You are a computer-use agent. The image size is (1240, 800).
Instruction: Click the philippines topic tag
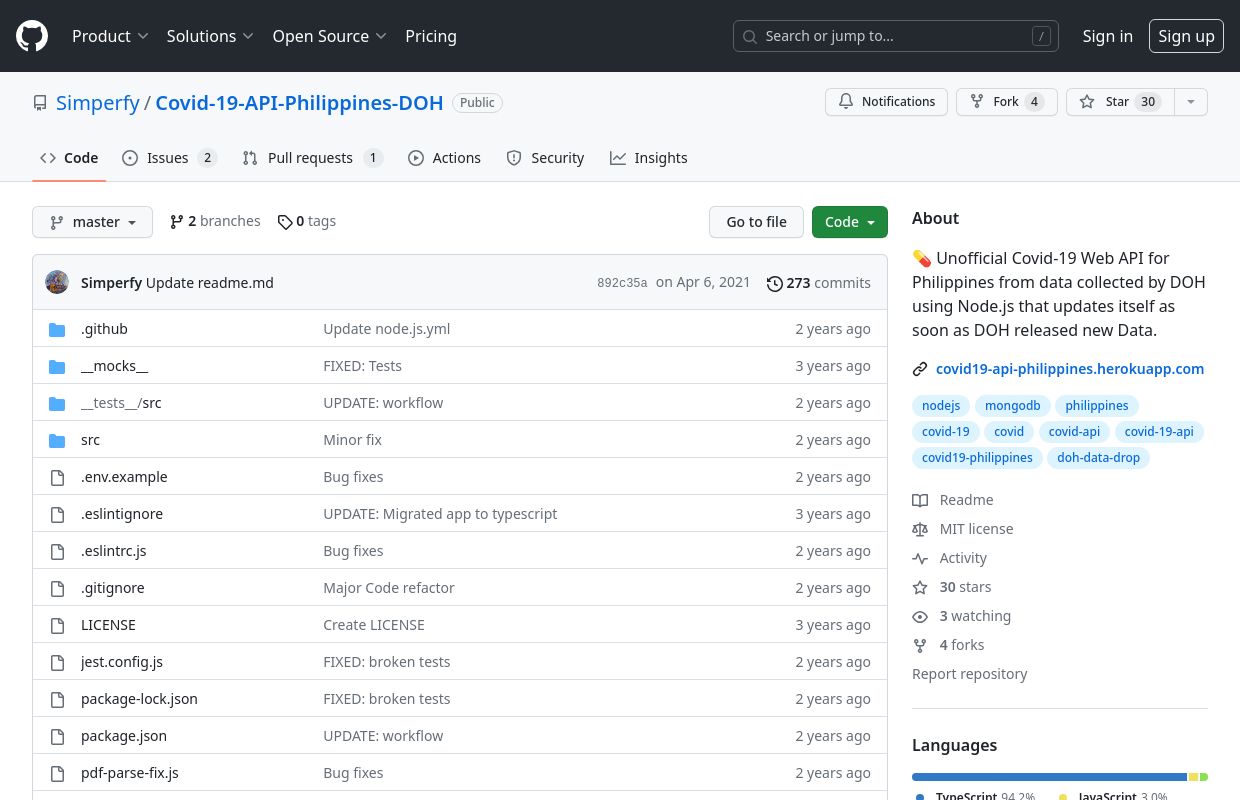pos(1097,406)
